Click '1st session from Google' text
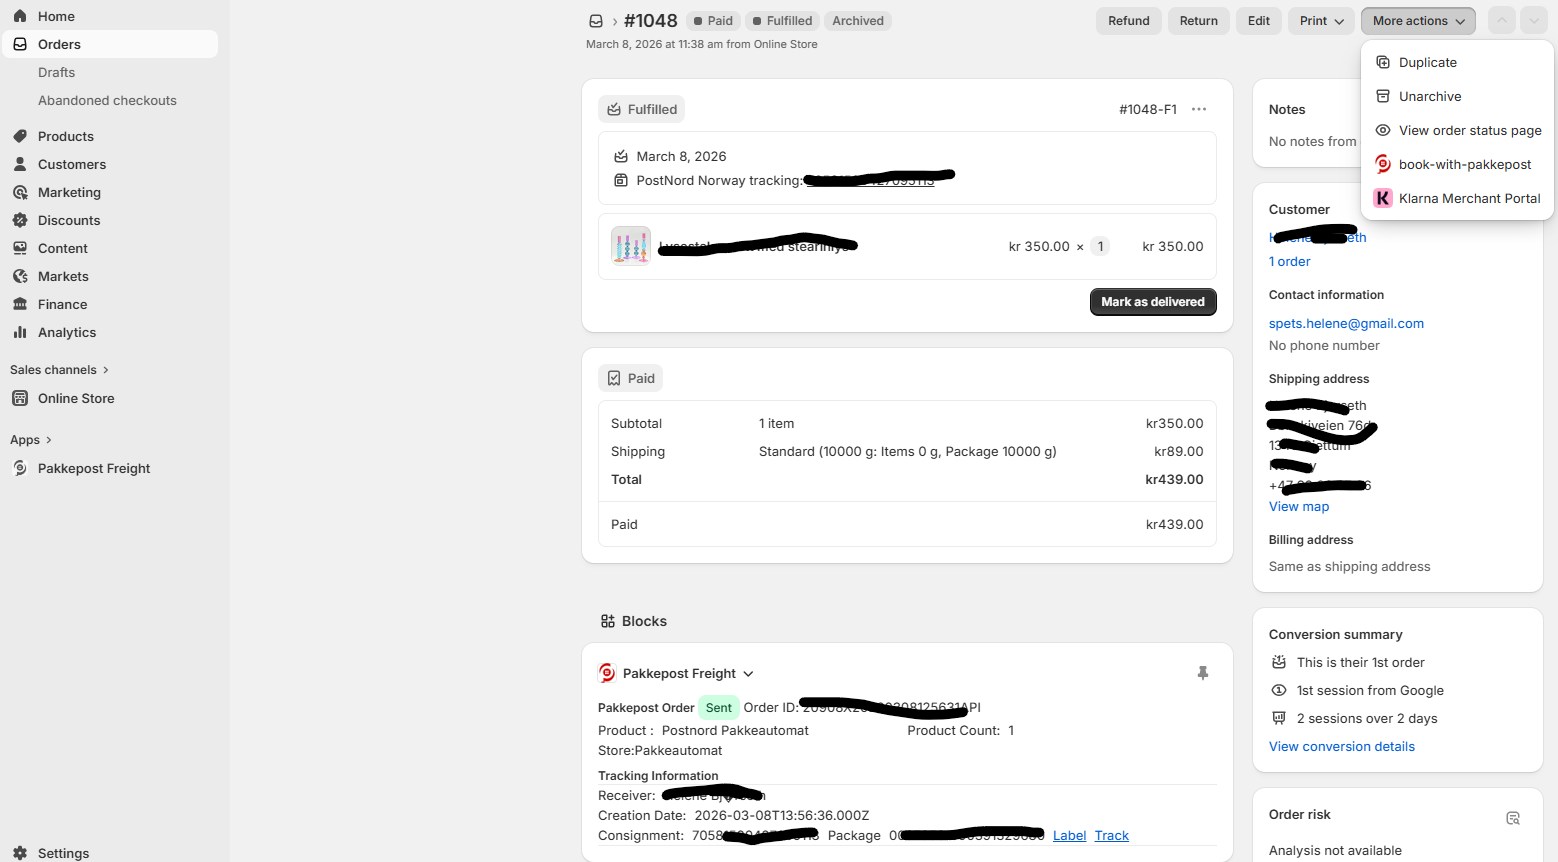 click(1370, 690)
